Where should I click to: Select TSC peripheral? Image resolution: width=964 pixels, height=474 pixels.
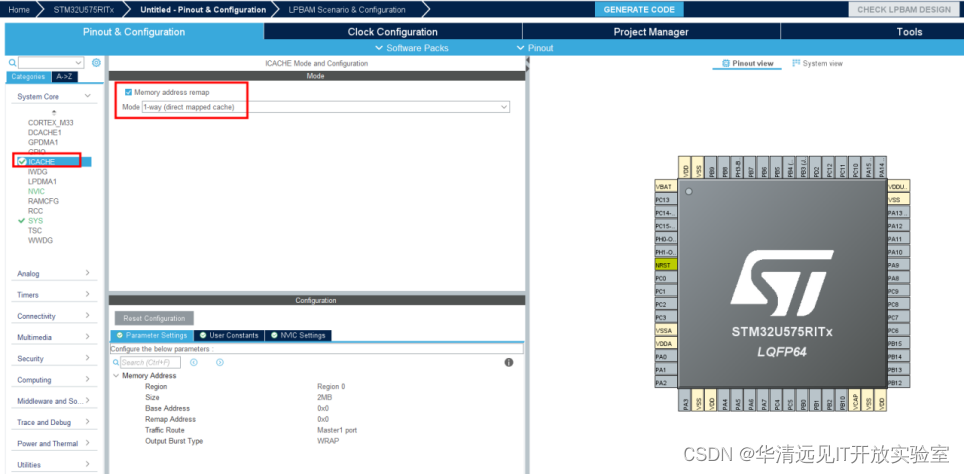pos(35,231)
